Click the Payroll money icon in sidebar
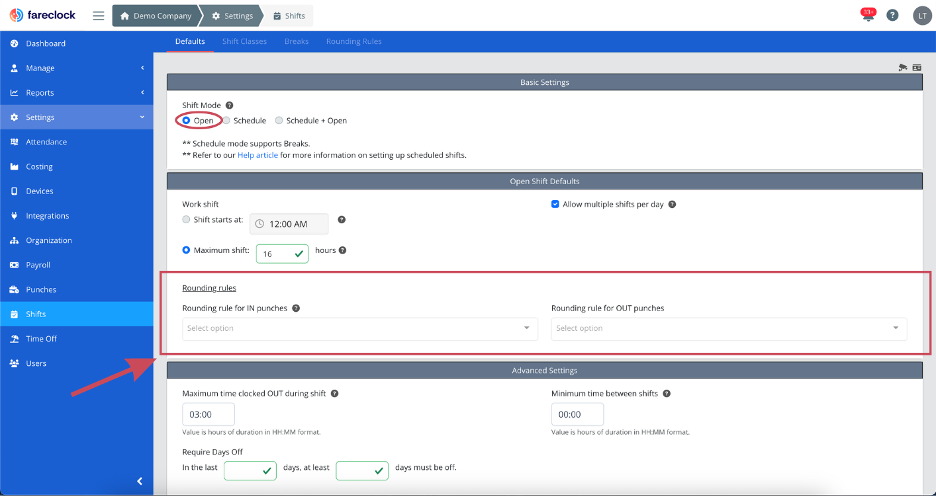 (14, 265)
